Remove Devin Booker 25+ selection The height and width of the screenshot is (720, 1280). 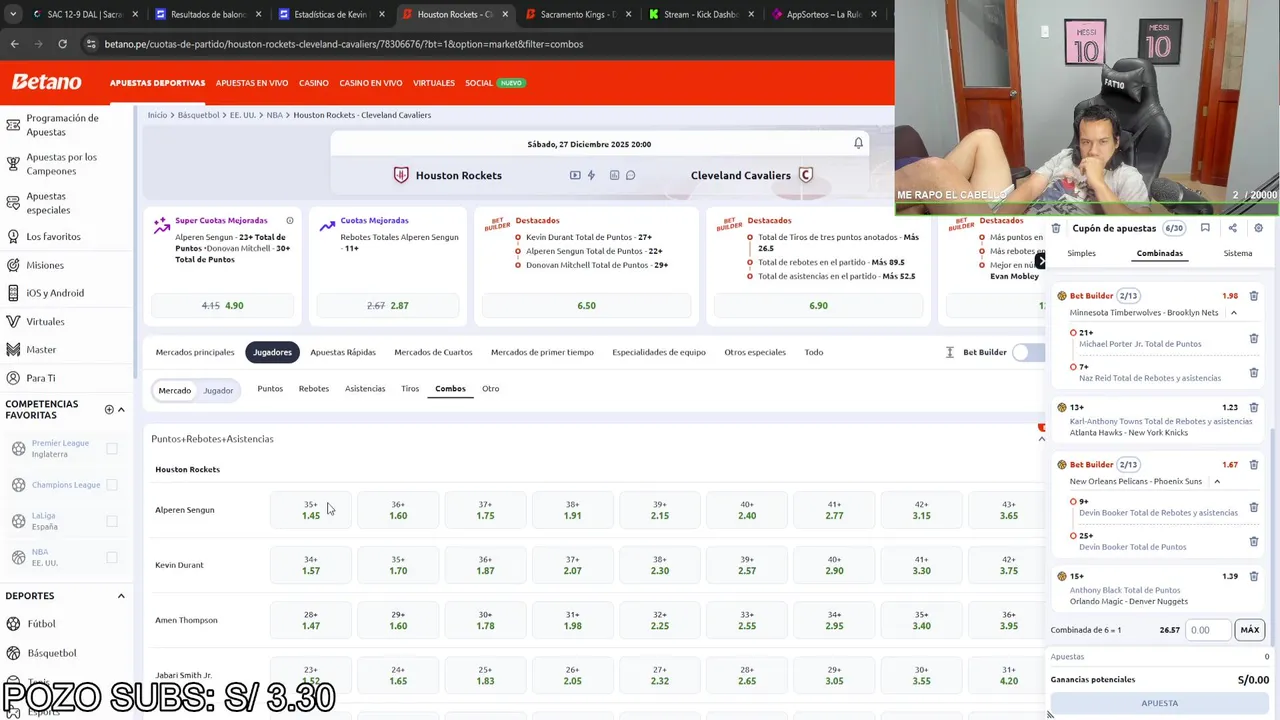point(1253,541)
